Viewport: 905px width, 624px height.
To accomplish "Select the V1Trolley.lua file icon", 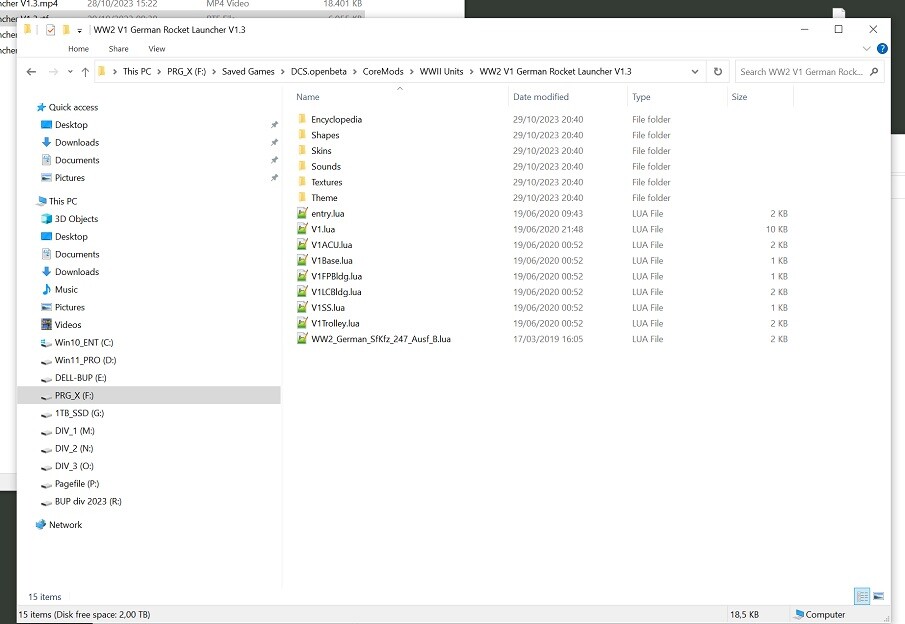I will coord(302,323).
